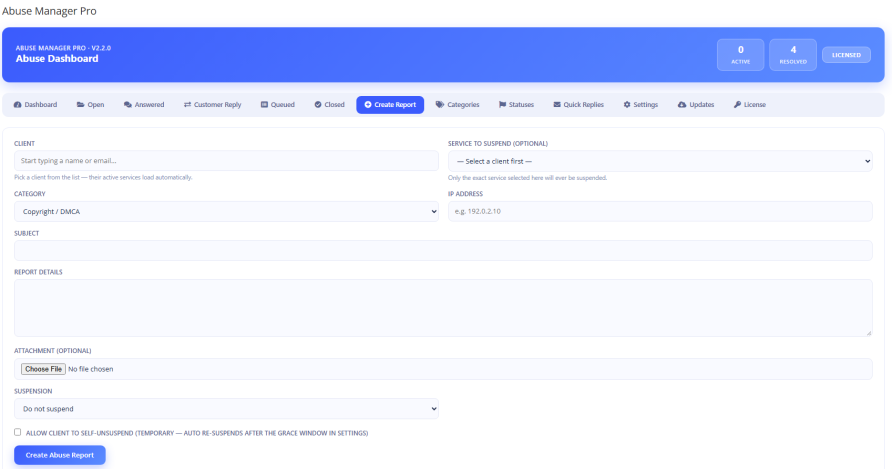
Task: Open the Suspension dropdown set to Do not suspend
Action: pyautogui.click(x=226, y=409)
